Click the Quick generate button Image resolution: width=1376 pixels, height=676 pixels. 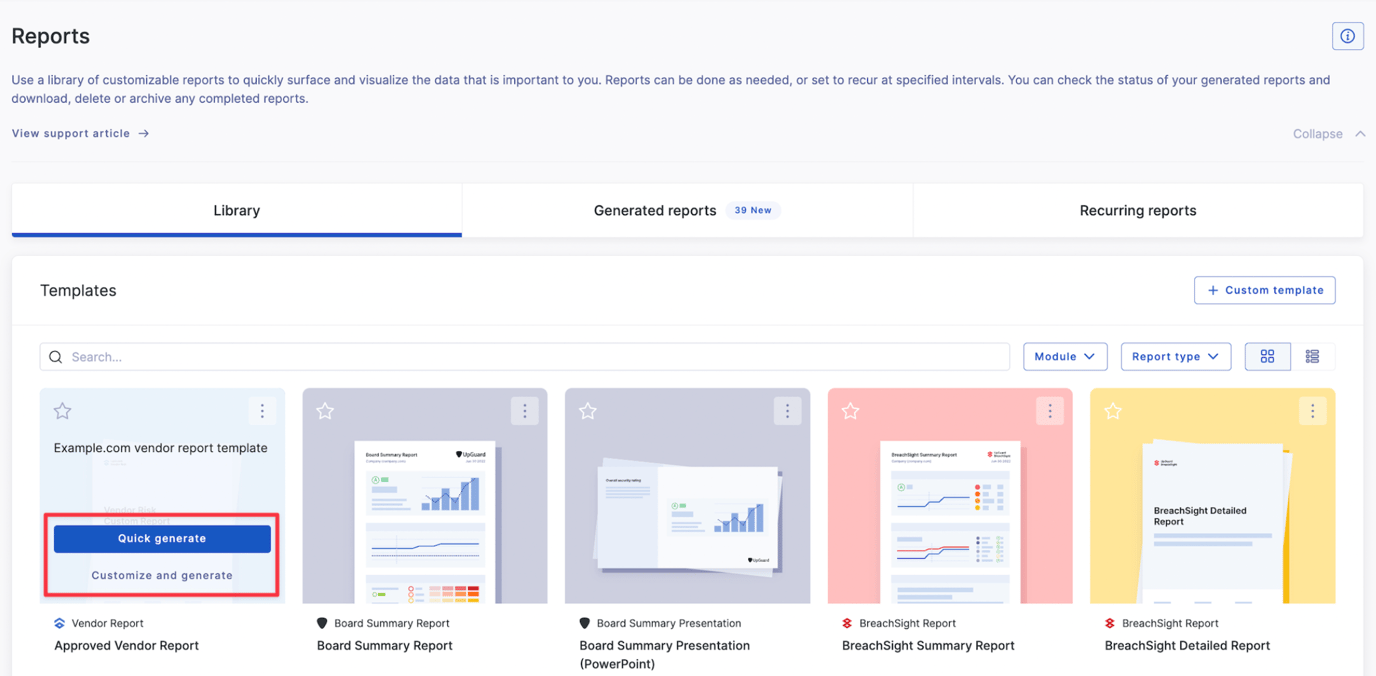click(x=161, y=538)
